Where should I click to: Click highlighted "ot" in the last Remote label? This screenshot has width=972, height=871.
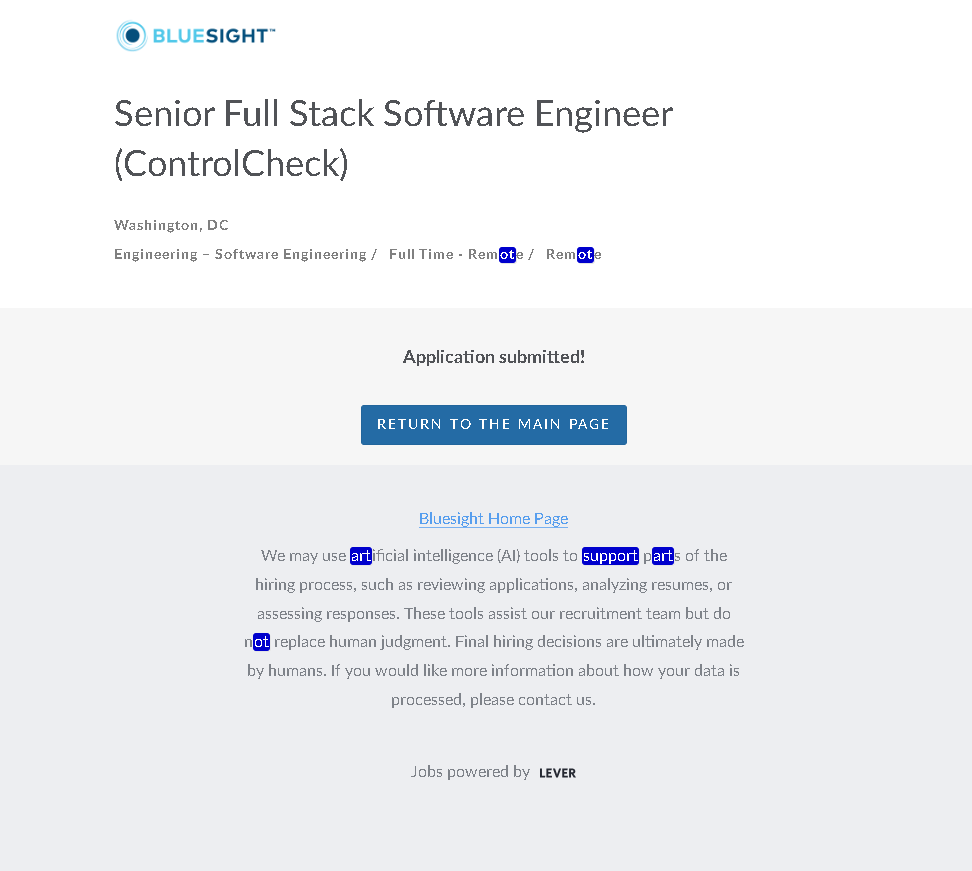pyautogui.click(x=585, y=255)
